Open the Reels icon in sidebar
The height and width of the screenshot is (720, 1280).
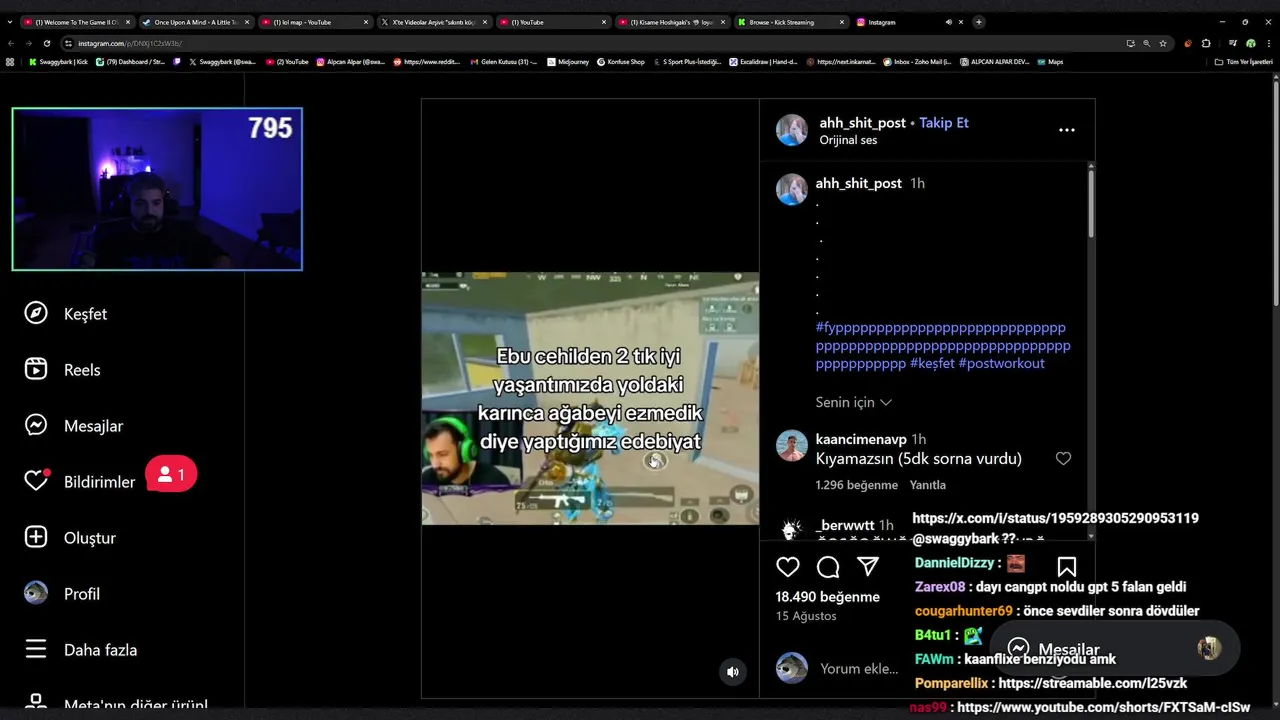(x=36, y=370)
